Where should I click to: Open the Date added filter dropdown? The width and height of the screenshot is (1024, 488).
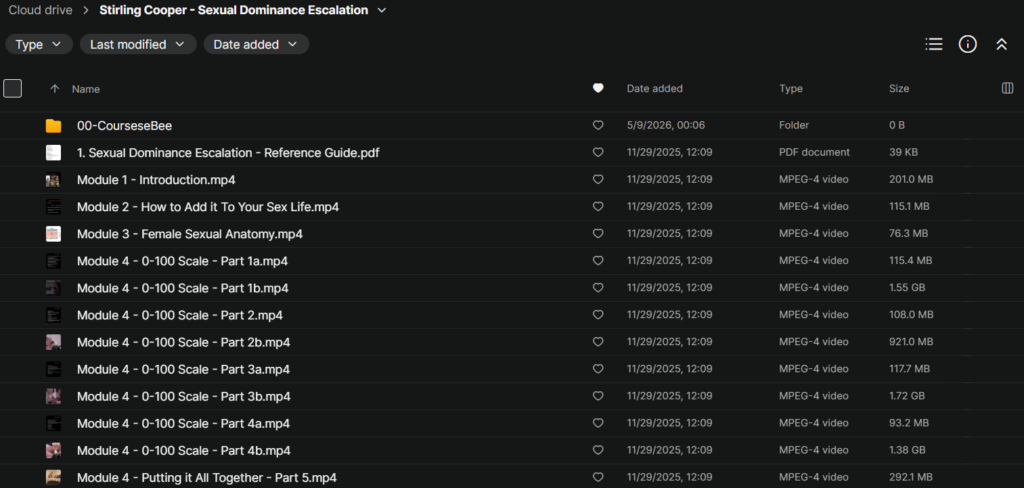coord(256,44)
